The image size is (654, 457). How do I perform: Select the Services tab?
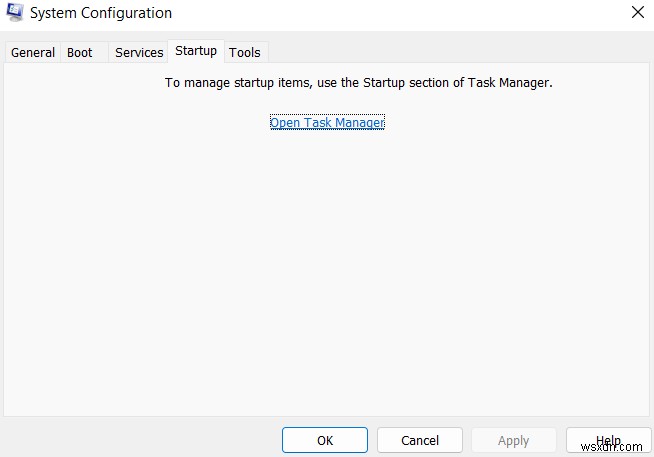coord(139,52)
